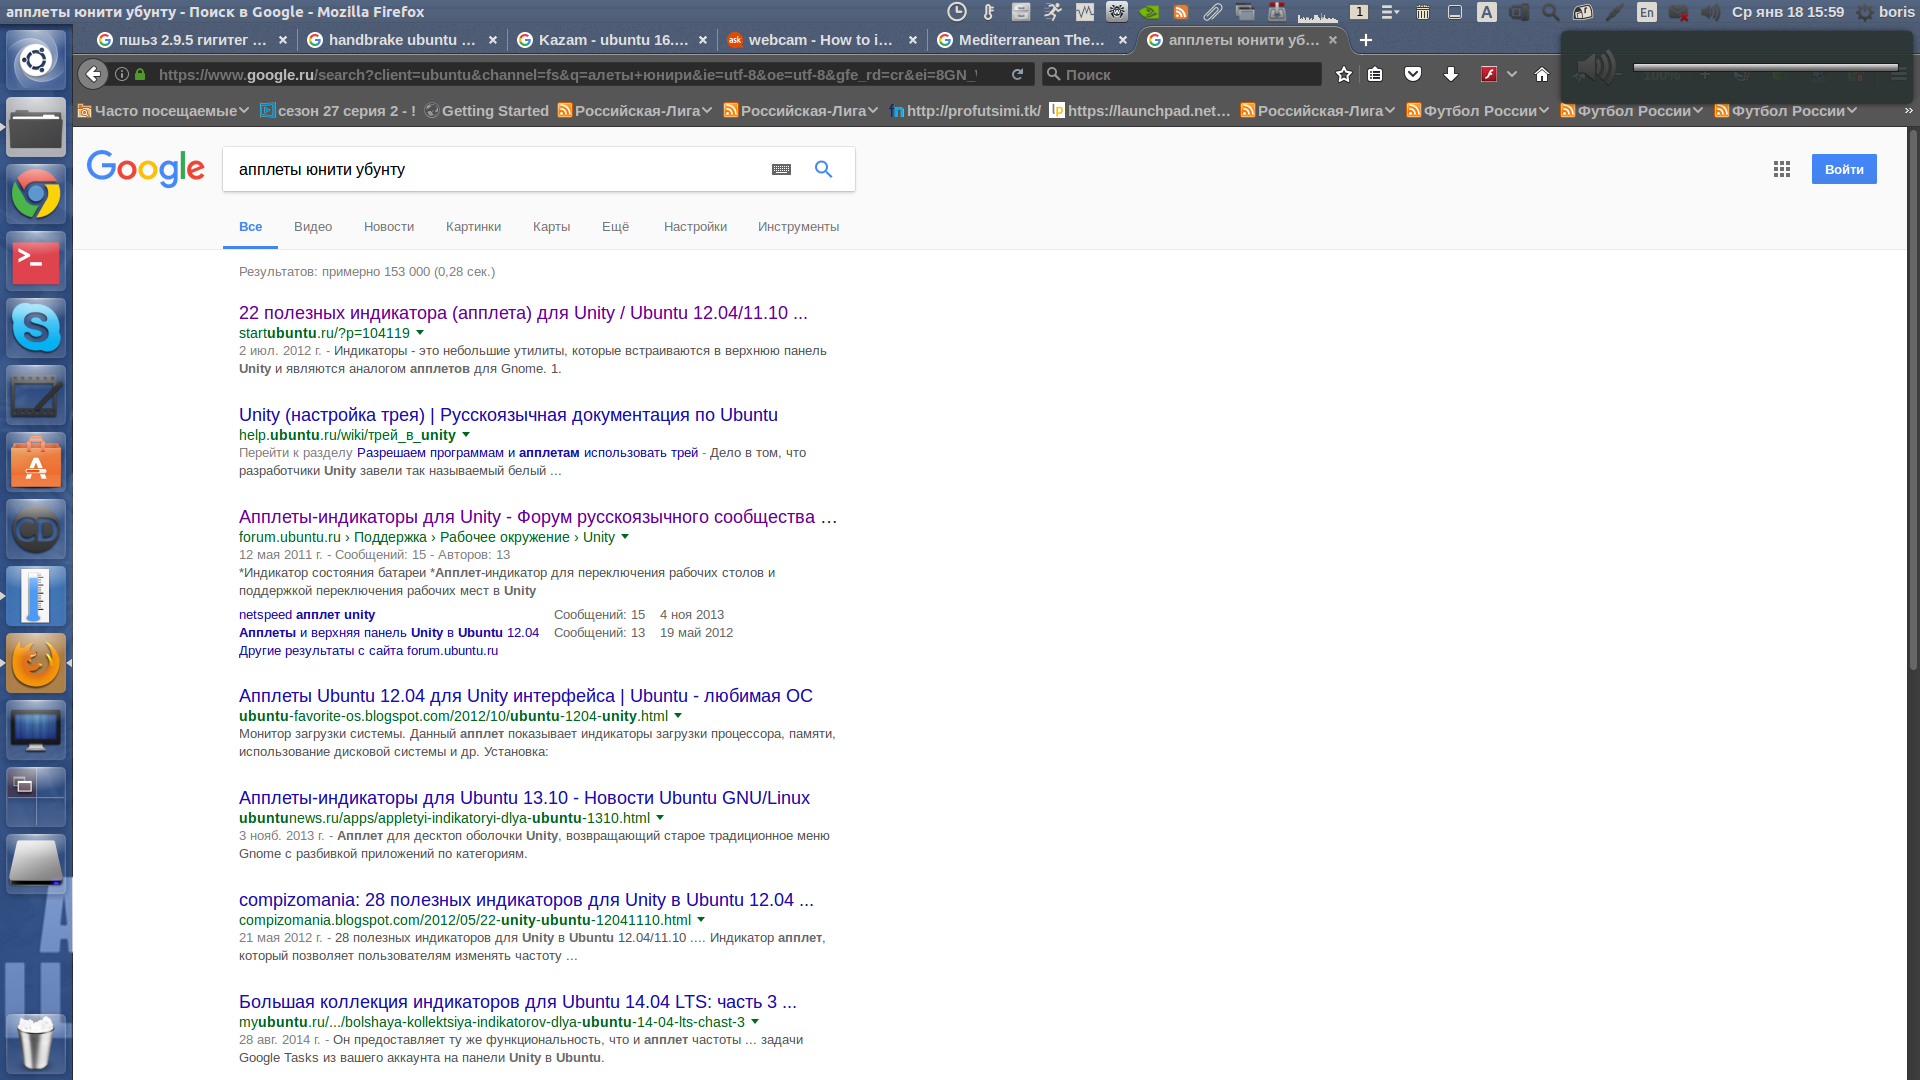The width and height of the screenshot is (1920, 1080).
Task: Open Google Chrome from the dock
Action: click(x=36, y=194)
